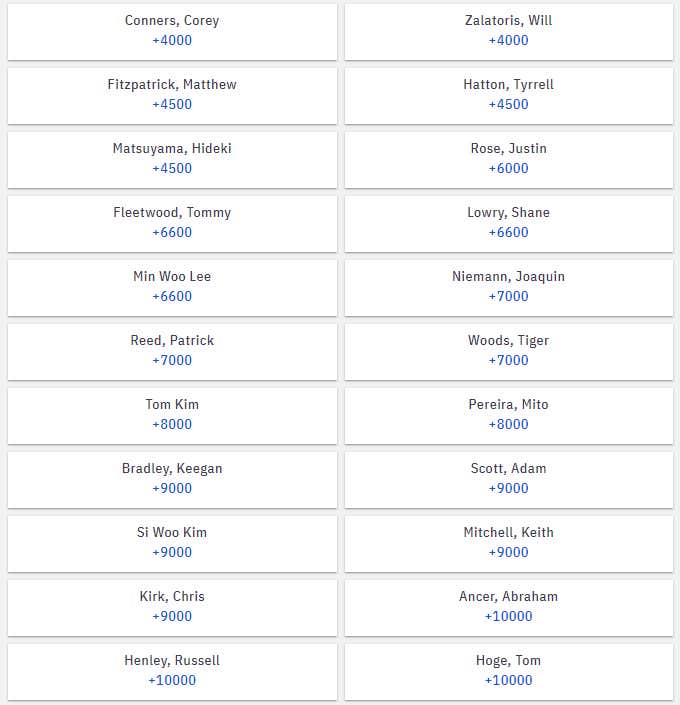
Task: Pick Zalatoris, Will +4000 odds
Action: (509, 31)
